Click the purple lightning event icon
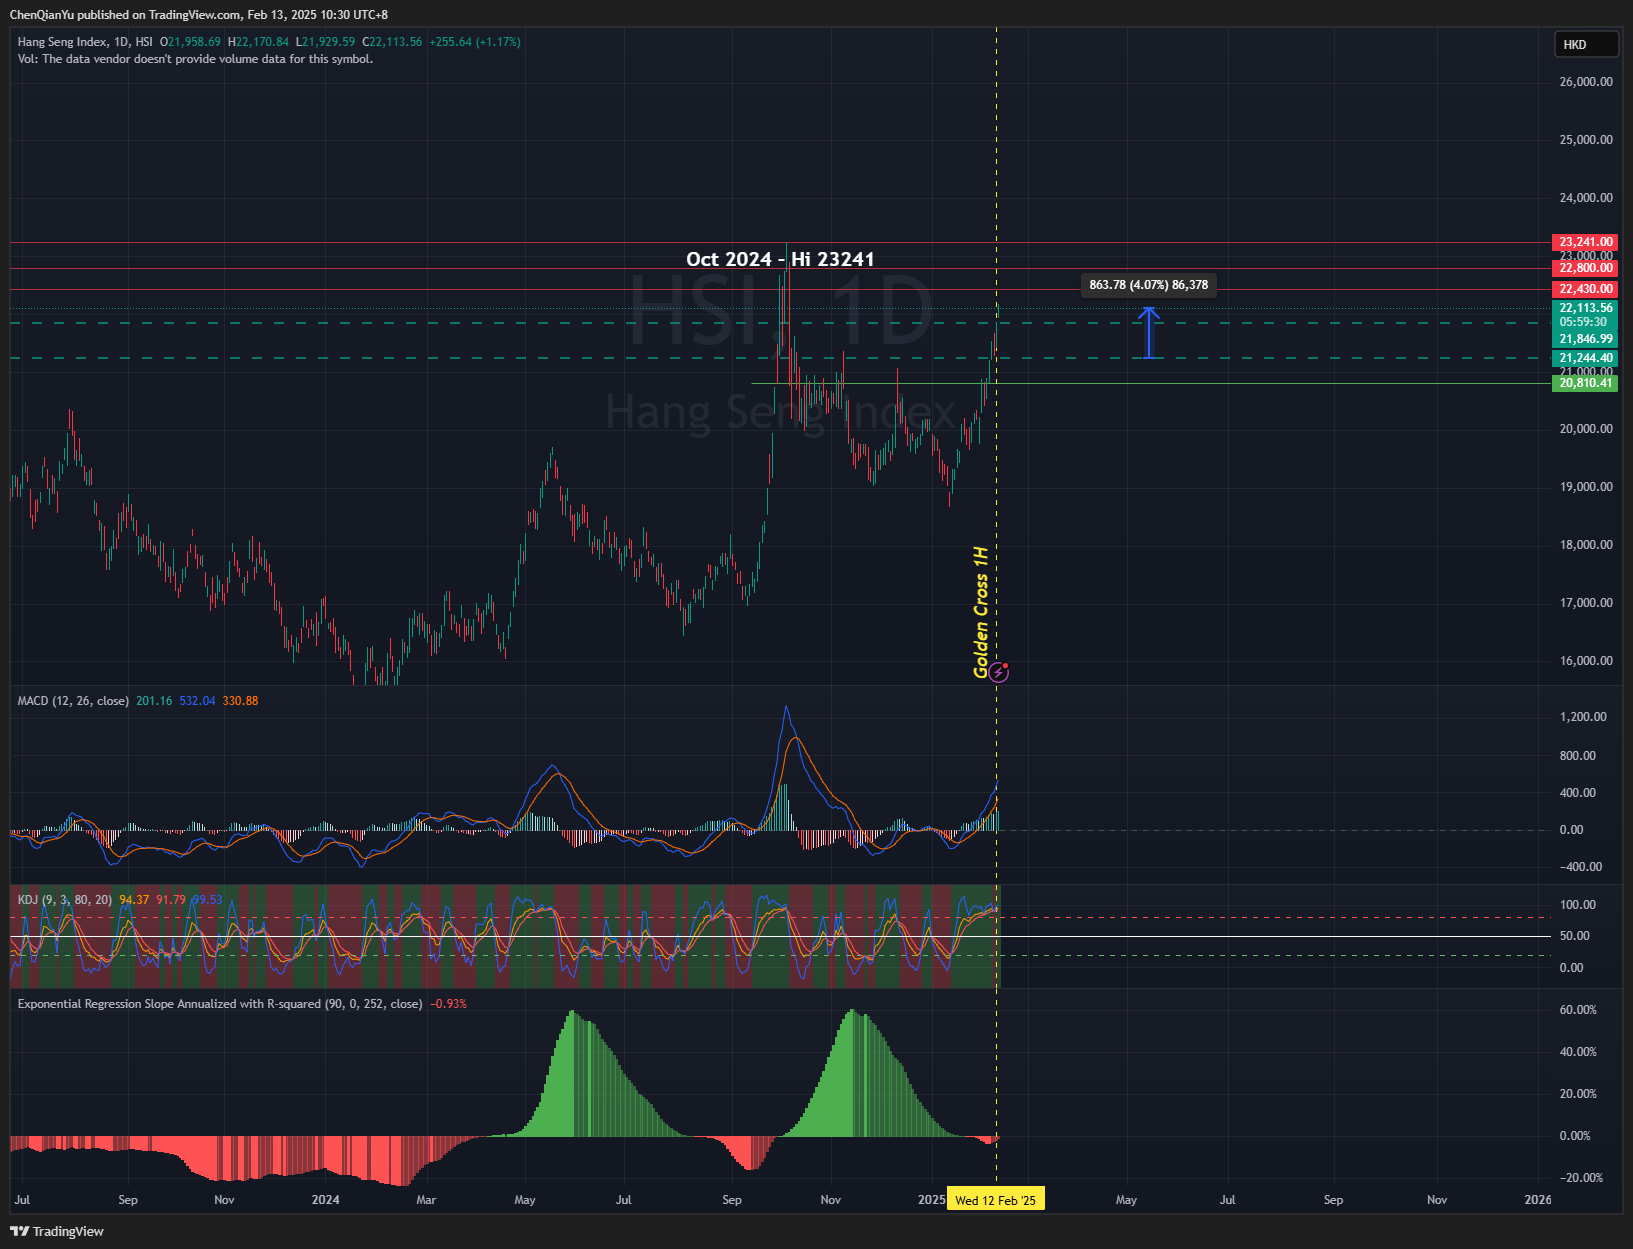1633x1249 pixels. tap(999, 672)
